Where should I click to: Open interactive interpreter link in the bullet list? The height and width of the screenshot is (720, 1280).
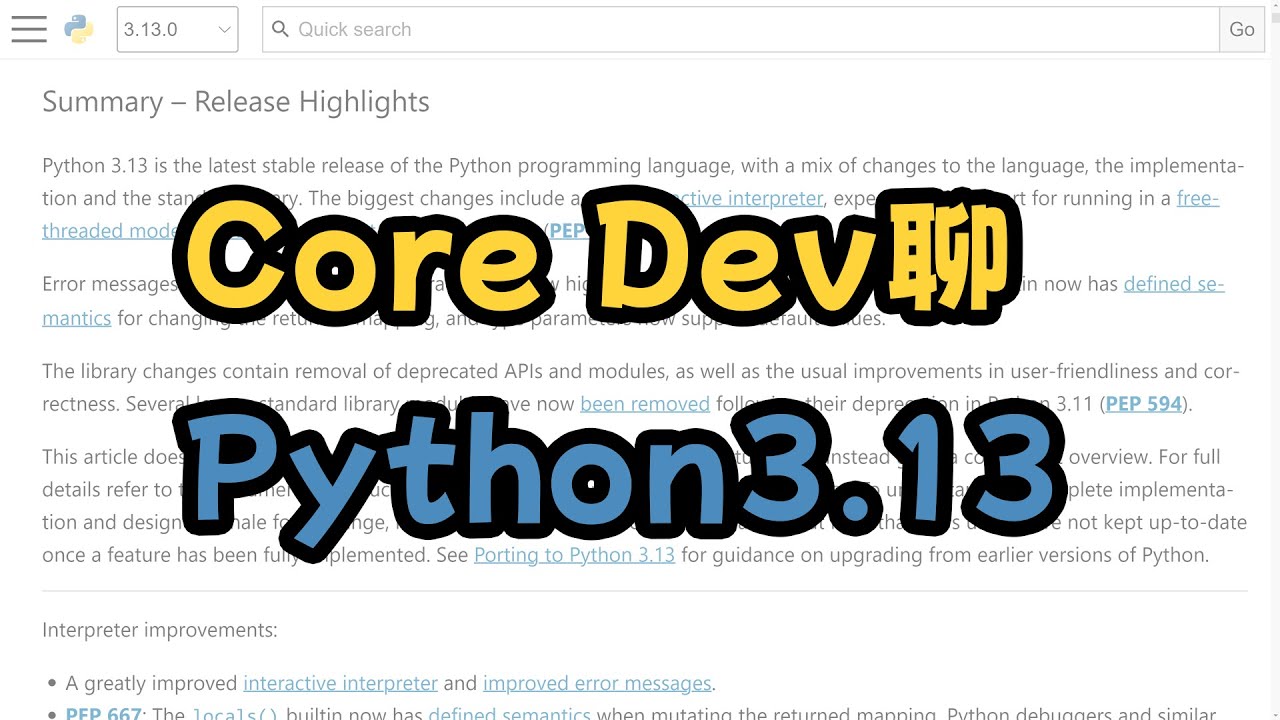click(340, 683)
